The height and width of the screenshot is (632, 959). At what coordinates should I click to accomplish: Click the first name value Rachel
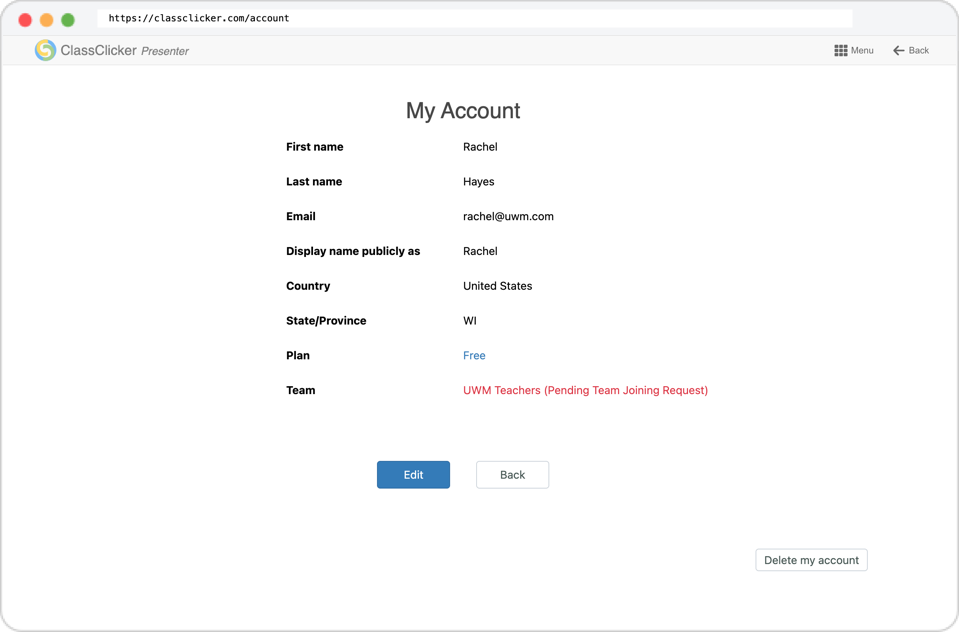480,147
